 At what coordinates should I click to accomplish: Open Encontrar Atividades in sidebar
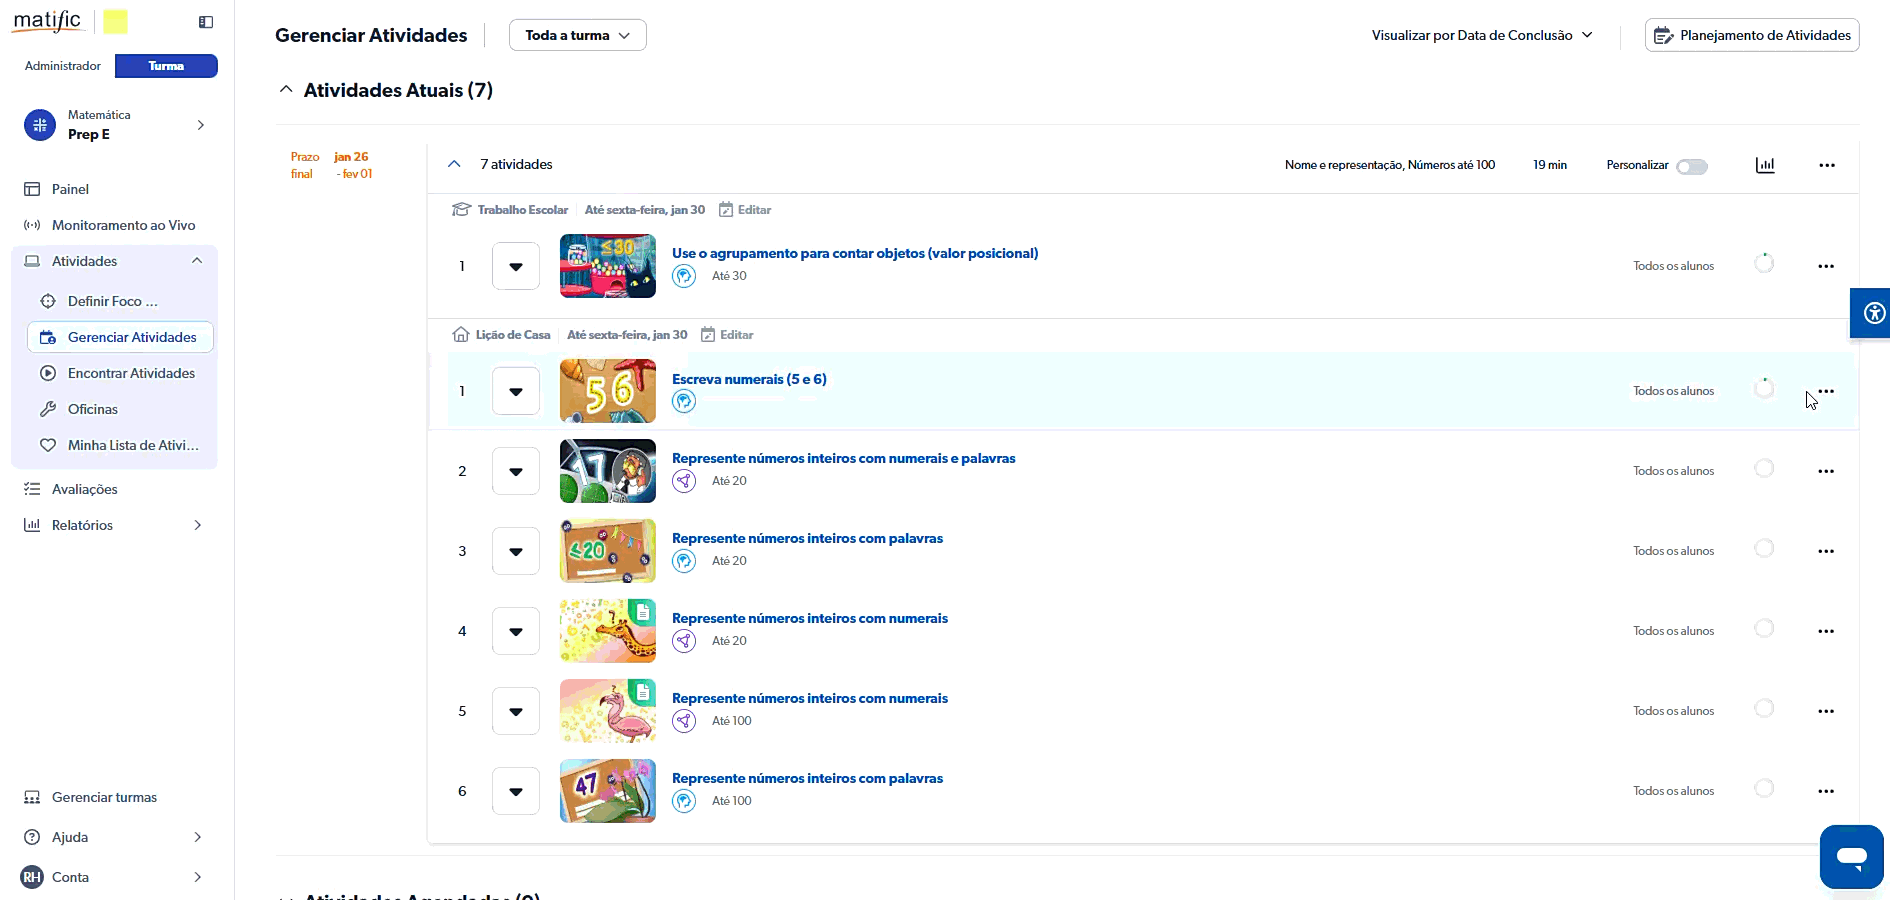click(x=131, y=373)
